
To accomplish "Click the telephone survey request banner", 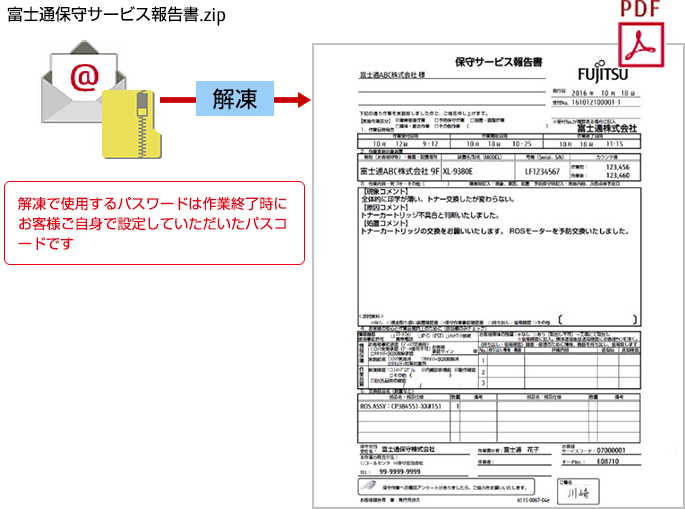I will 446,487.
